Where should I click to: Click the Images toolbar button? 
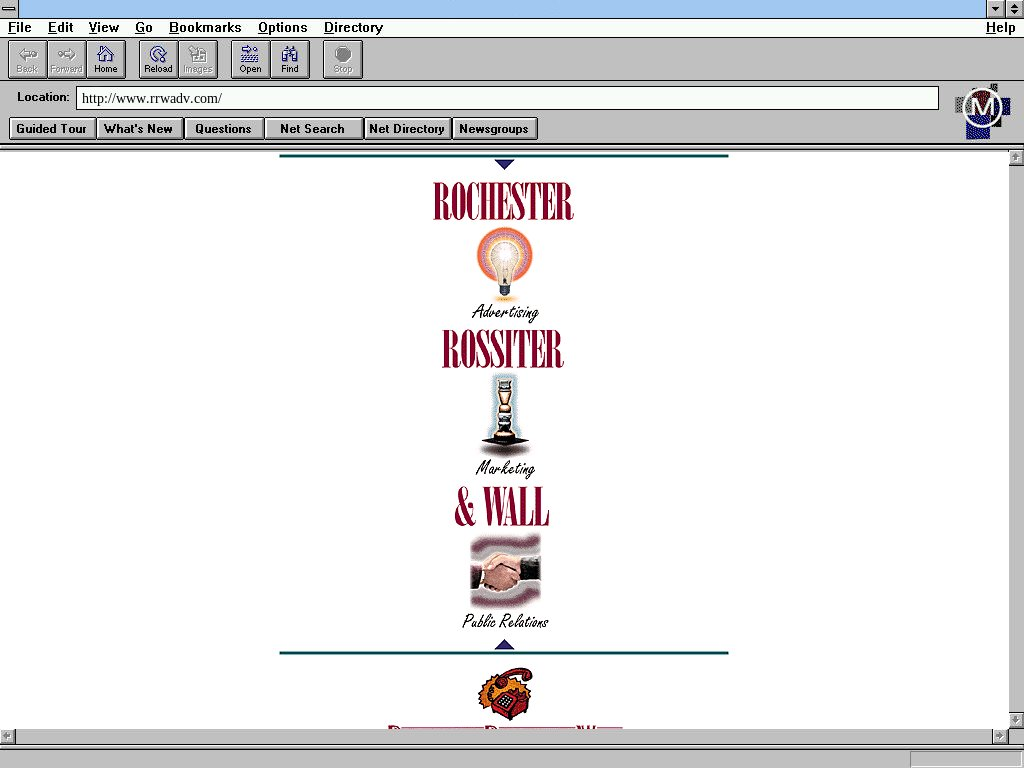point(197,59)
